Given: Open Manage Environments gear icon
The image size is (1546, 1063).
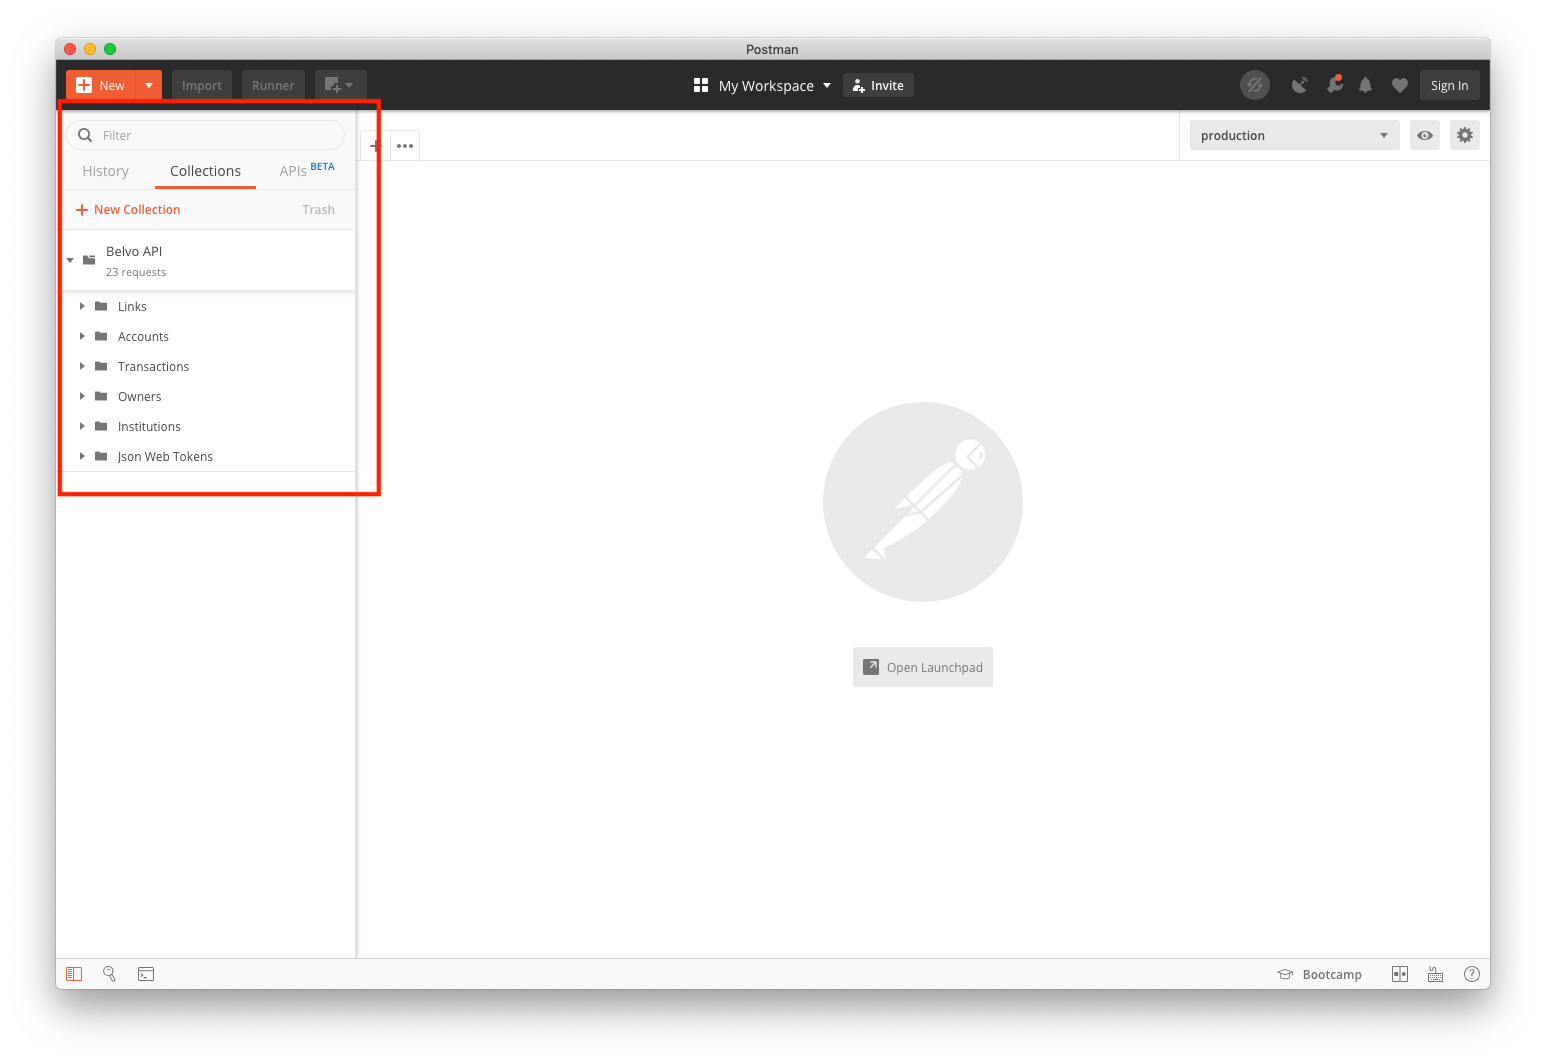Looking at the screenshot, I should click(1465, 135).
